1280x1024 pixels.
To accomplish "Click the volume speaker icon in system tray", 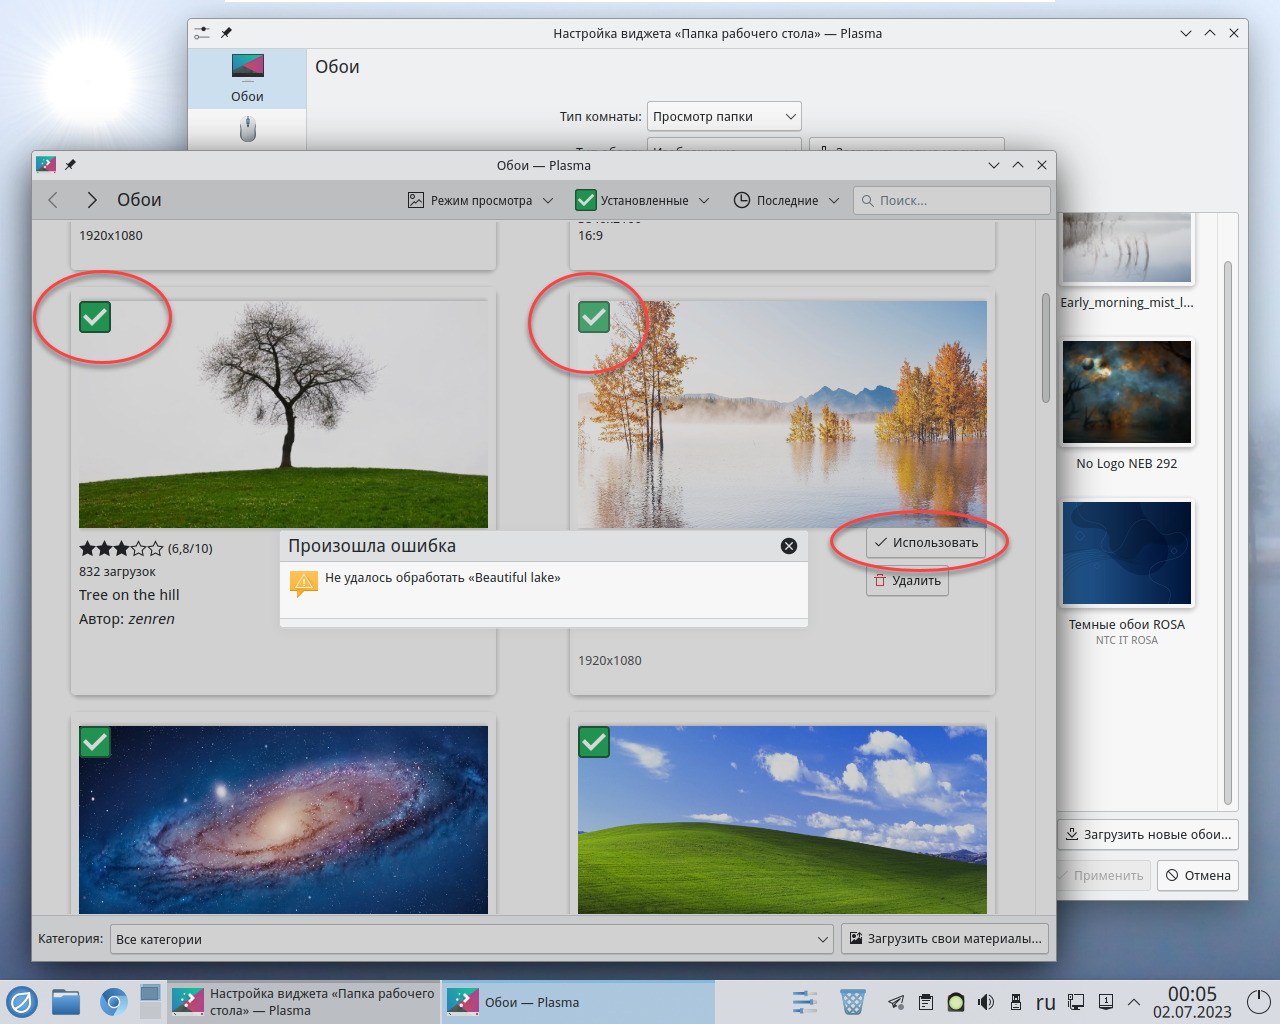I will tap(986, 1002).
